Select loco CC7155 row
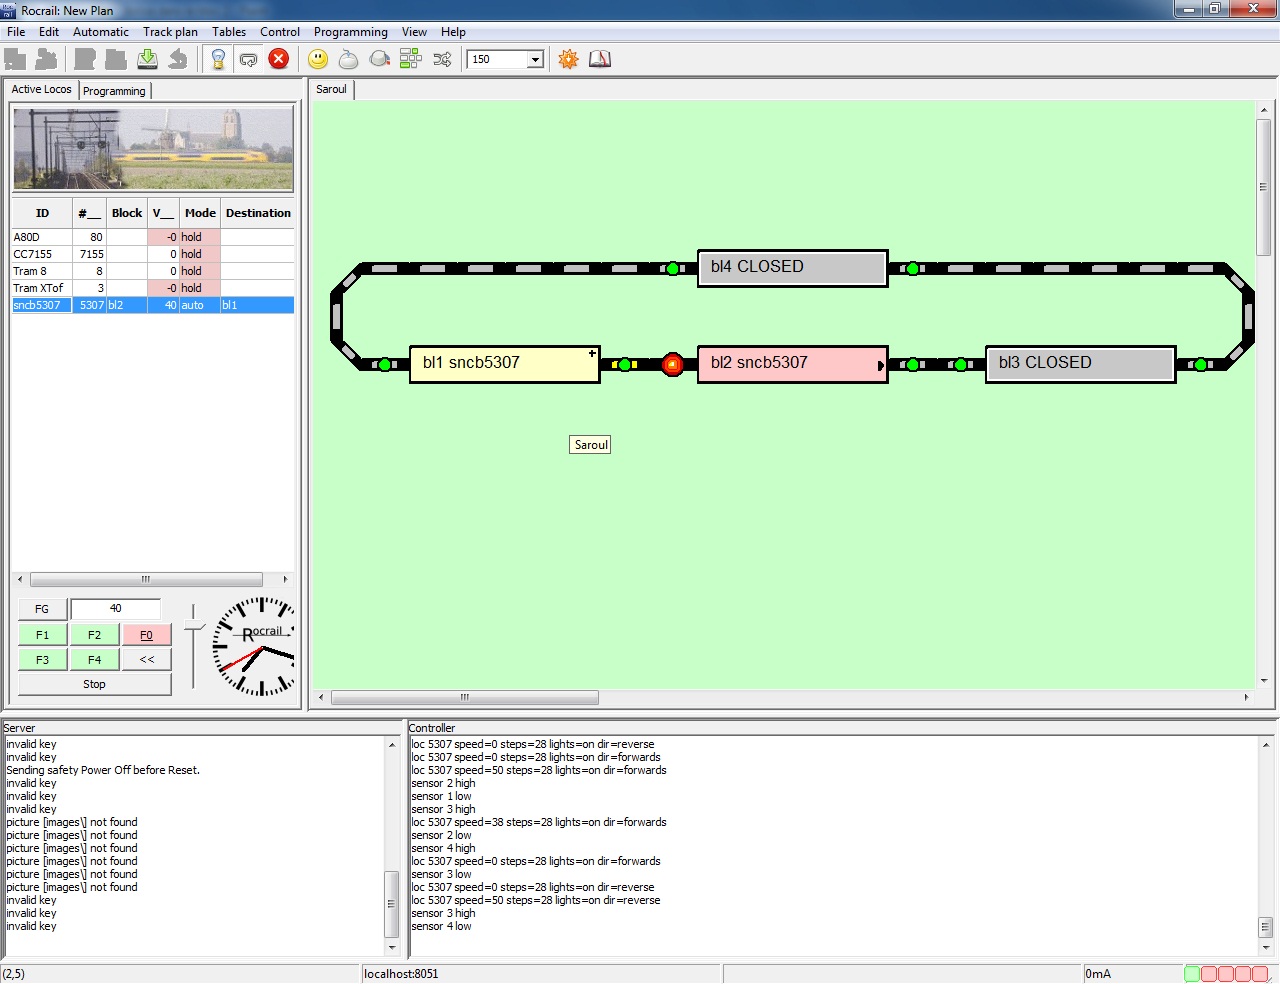1280x984 pixels. click(153, 254)
